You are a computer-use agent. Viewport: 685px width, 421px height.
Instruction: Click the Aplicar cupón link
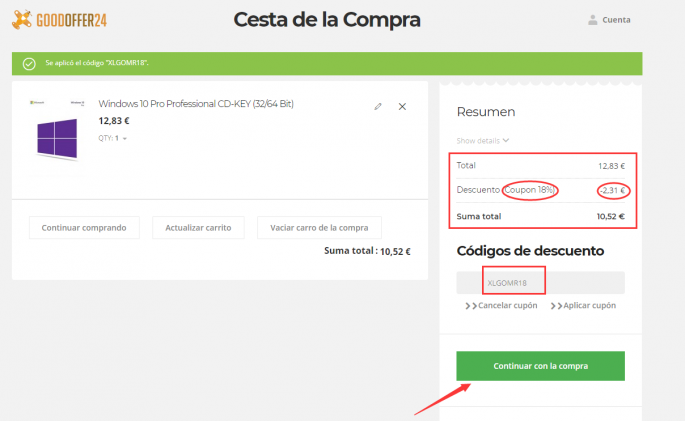click(x=591, y=305)
